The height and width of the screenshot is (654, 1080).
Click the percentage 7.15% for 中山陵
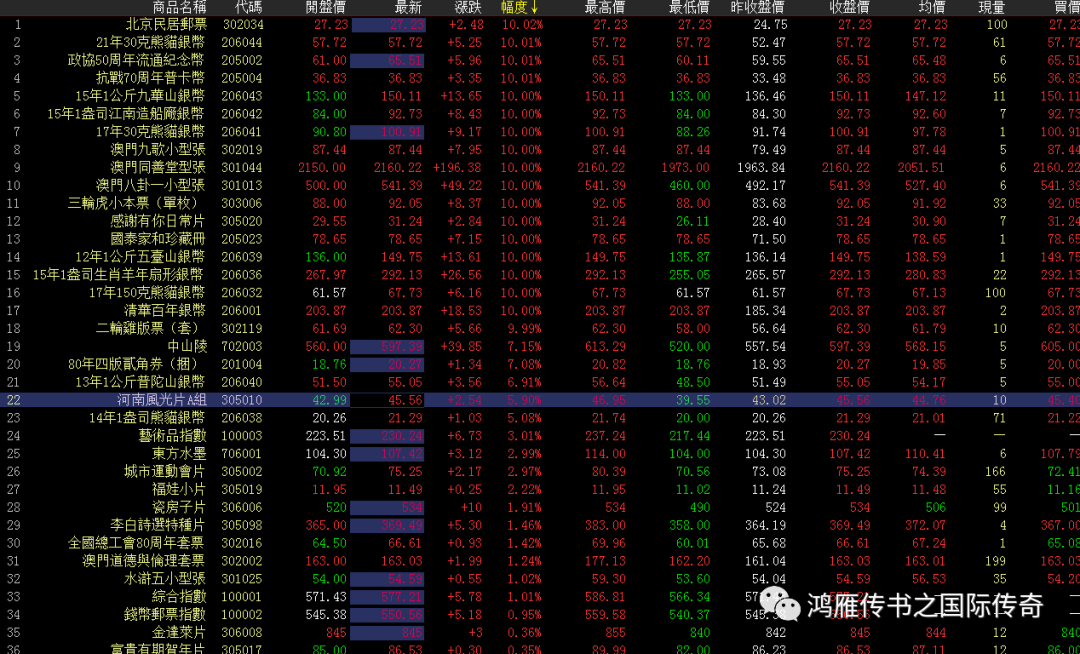[x=522, y=346]
